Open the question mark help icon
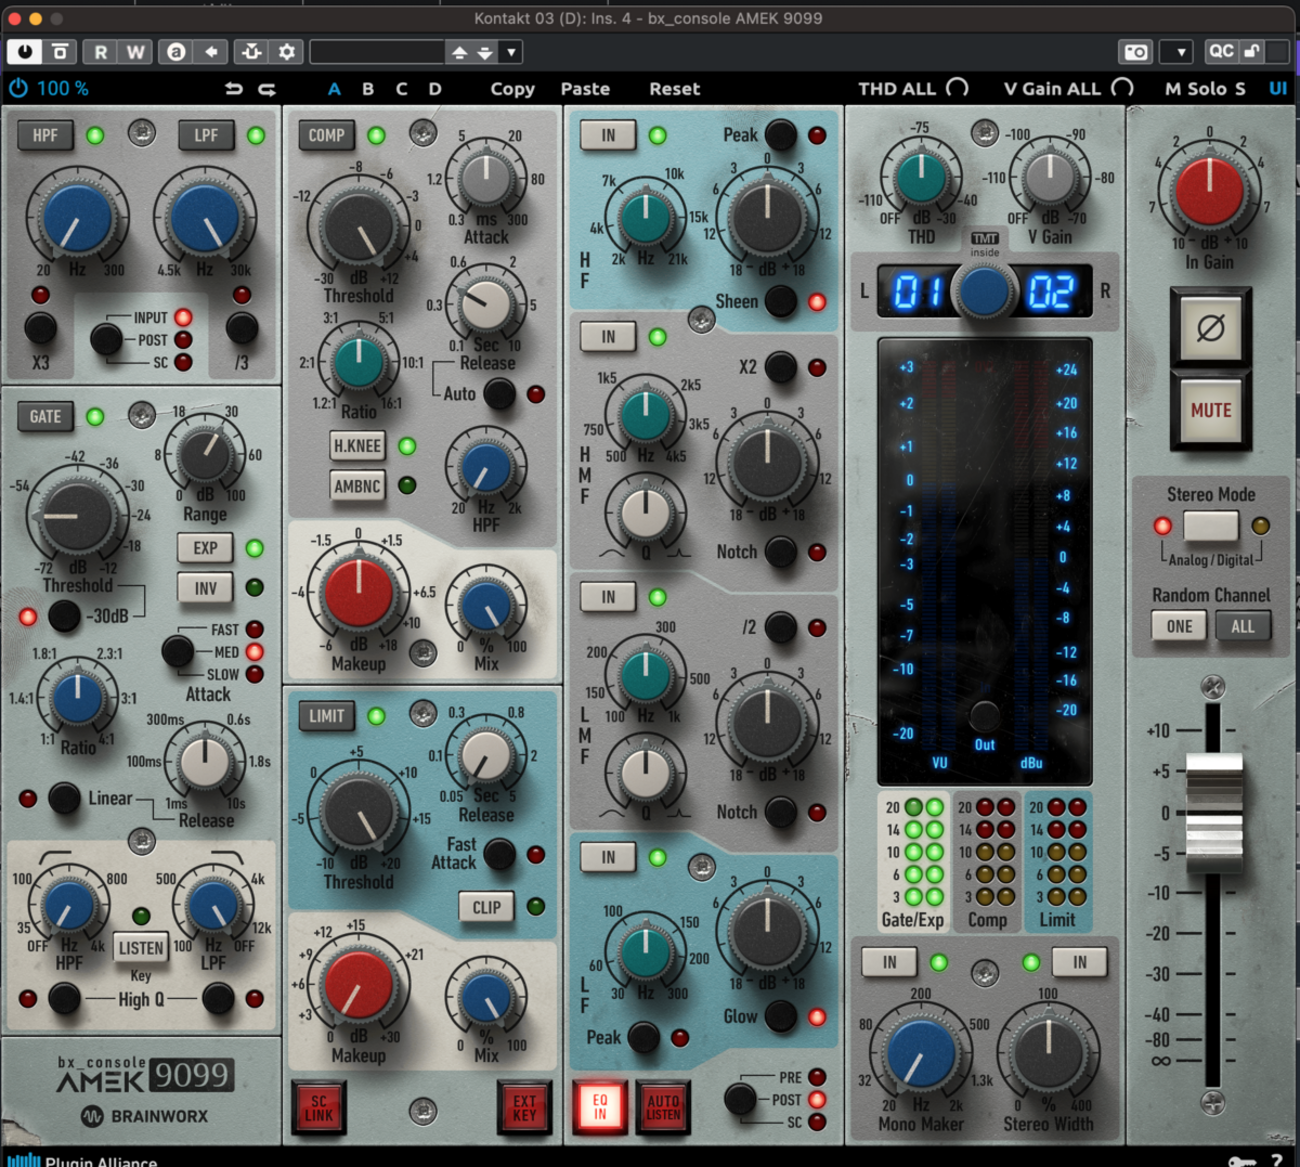Viewport: 1300px width, 1167px height. pyautogui.click(x=1277, y=1160)
